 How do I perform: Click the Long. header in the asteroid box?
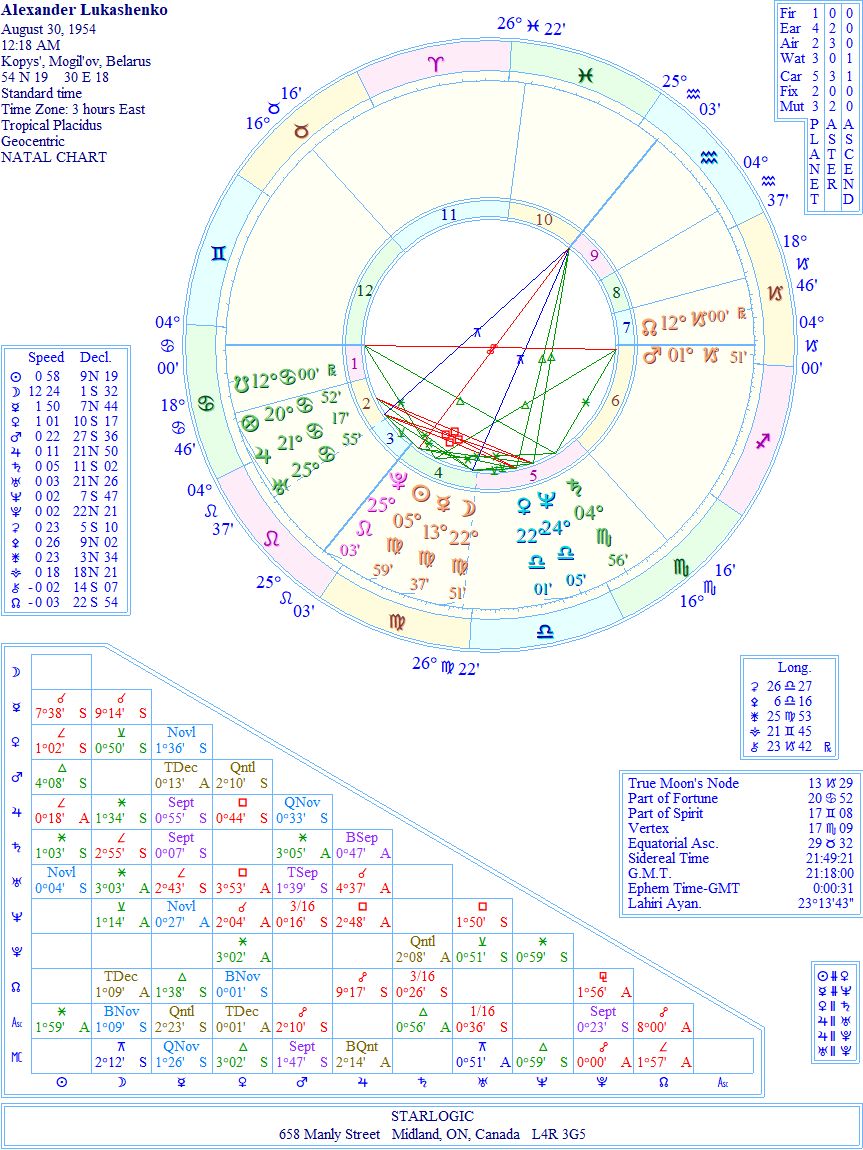coord(794,667)
